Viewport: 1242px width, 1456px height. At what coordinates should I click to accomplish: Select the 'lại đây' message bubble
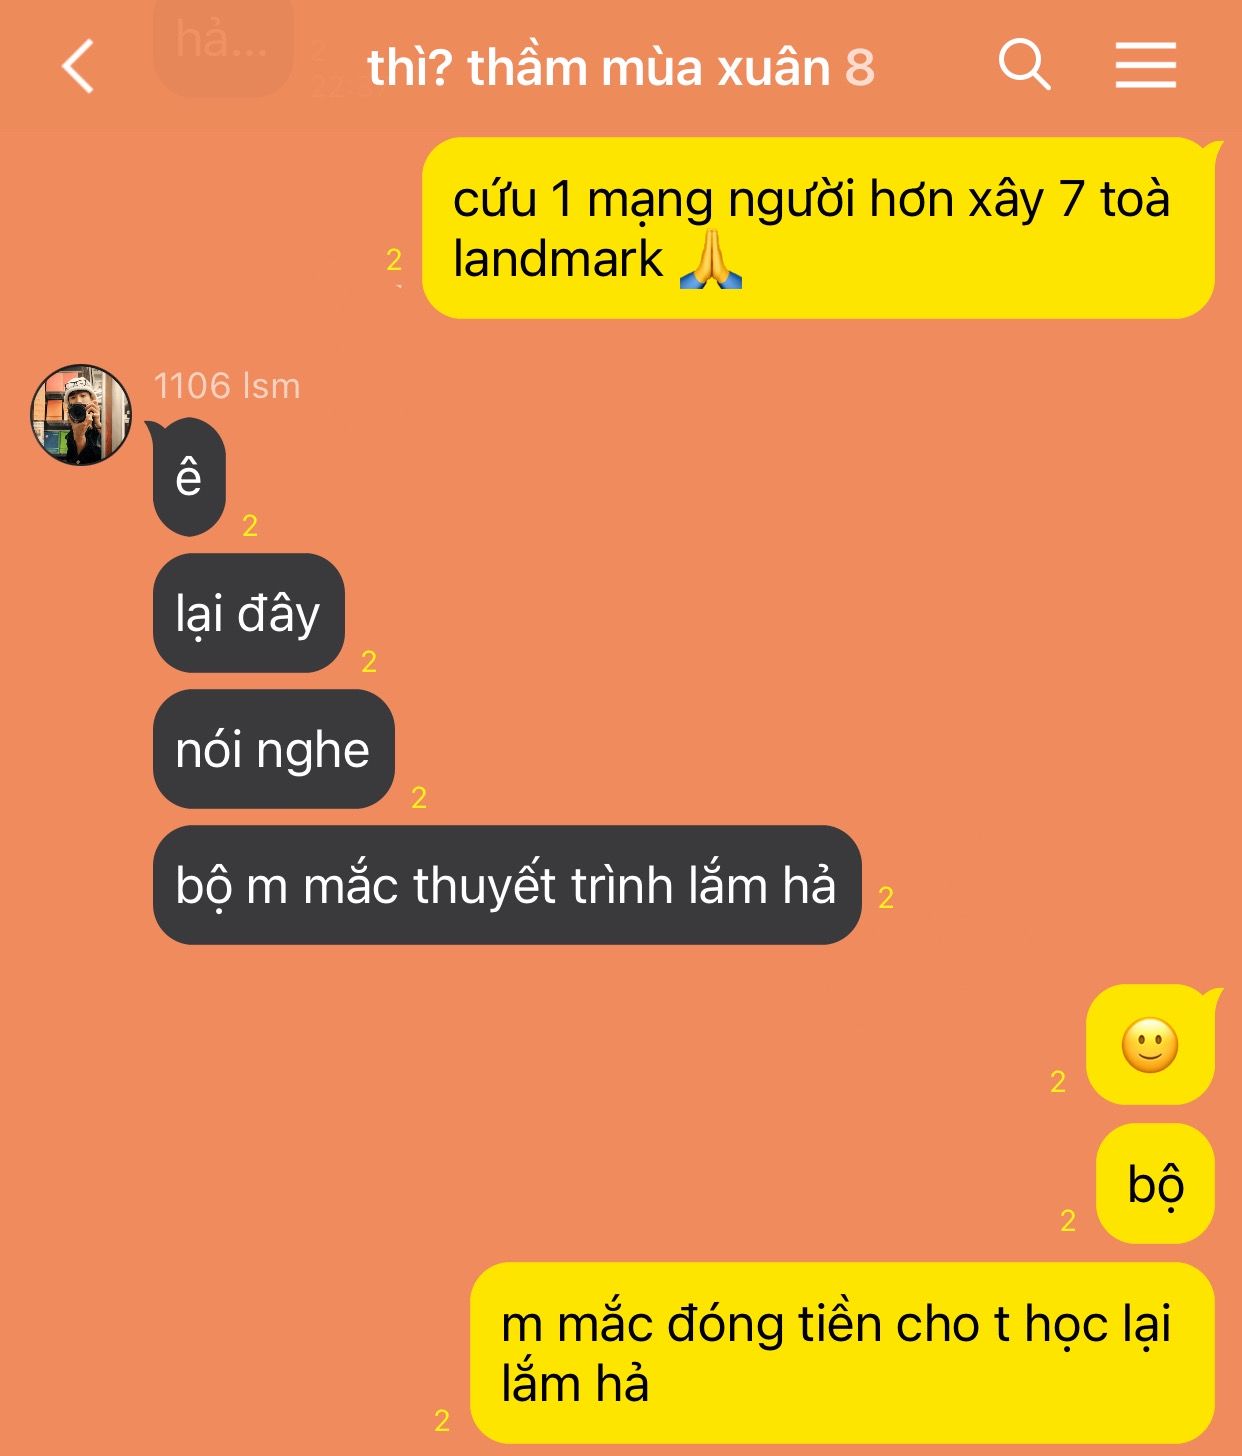click(x=249, y=613)
